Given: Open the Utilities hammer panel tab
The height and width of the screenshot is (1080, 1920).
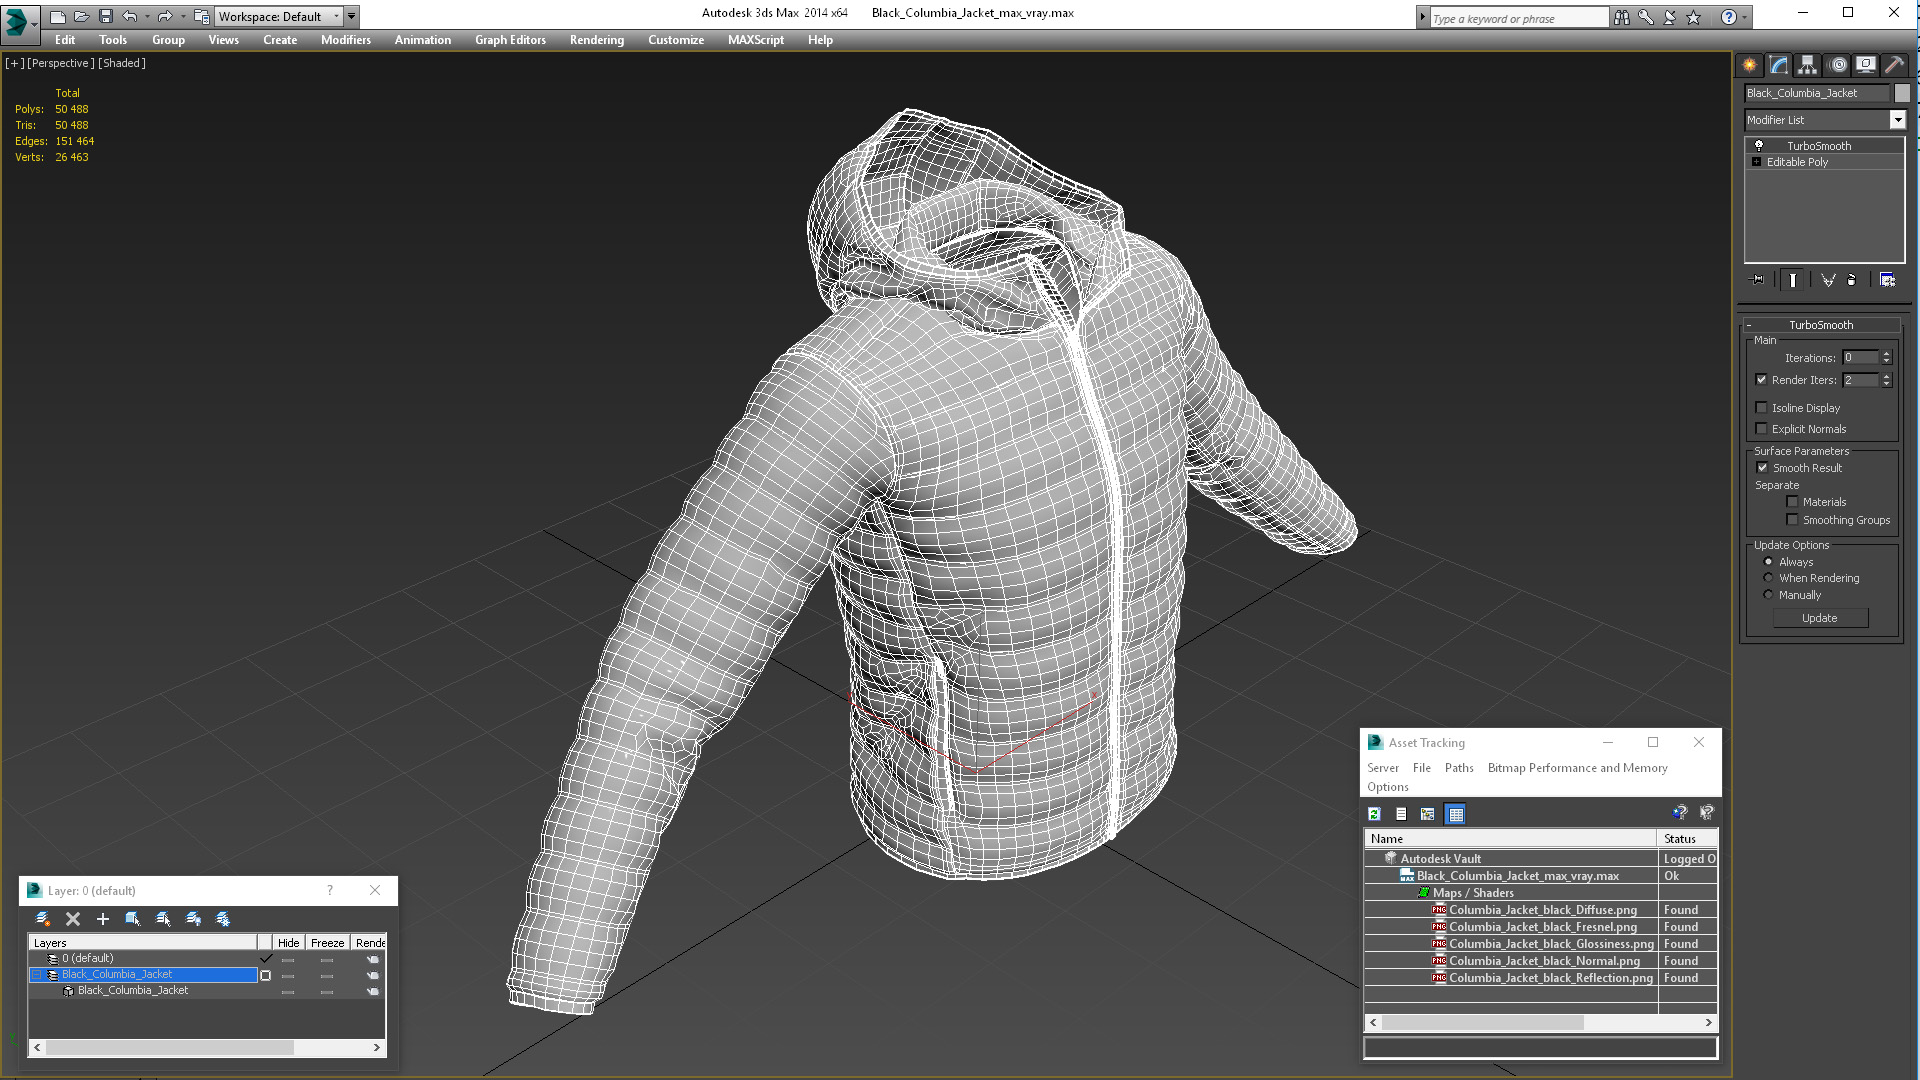Looking at the screenshot, I should [x=1894, y=65].
